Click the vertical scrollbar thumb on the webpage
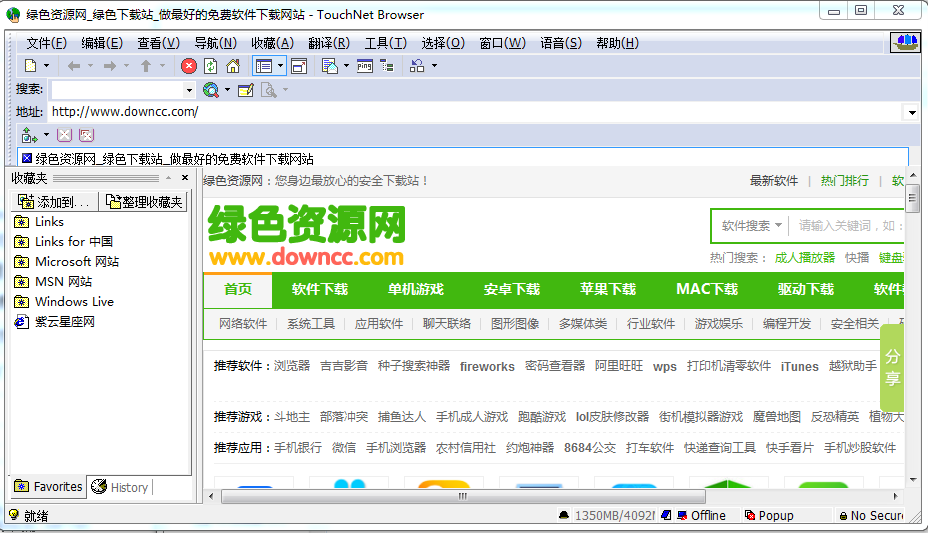This screenshot has width=928, height=533. click(x=912, y=198)
